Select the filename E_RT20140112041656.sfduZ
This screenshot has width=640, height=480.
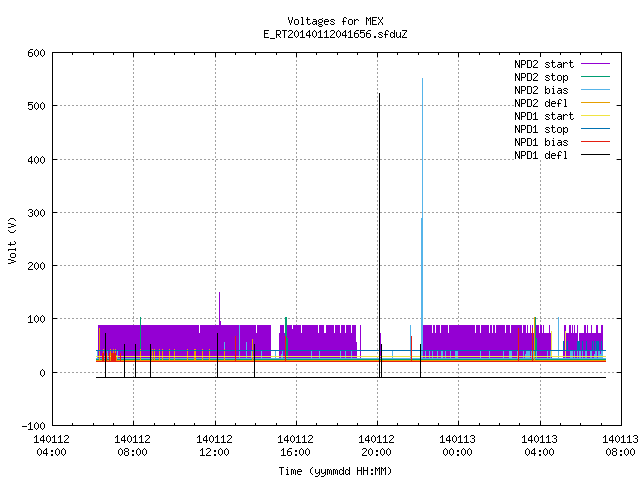tap(335, 34)
